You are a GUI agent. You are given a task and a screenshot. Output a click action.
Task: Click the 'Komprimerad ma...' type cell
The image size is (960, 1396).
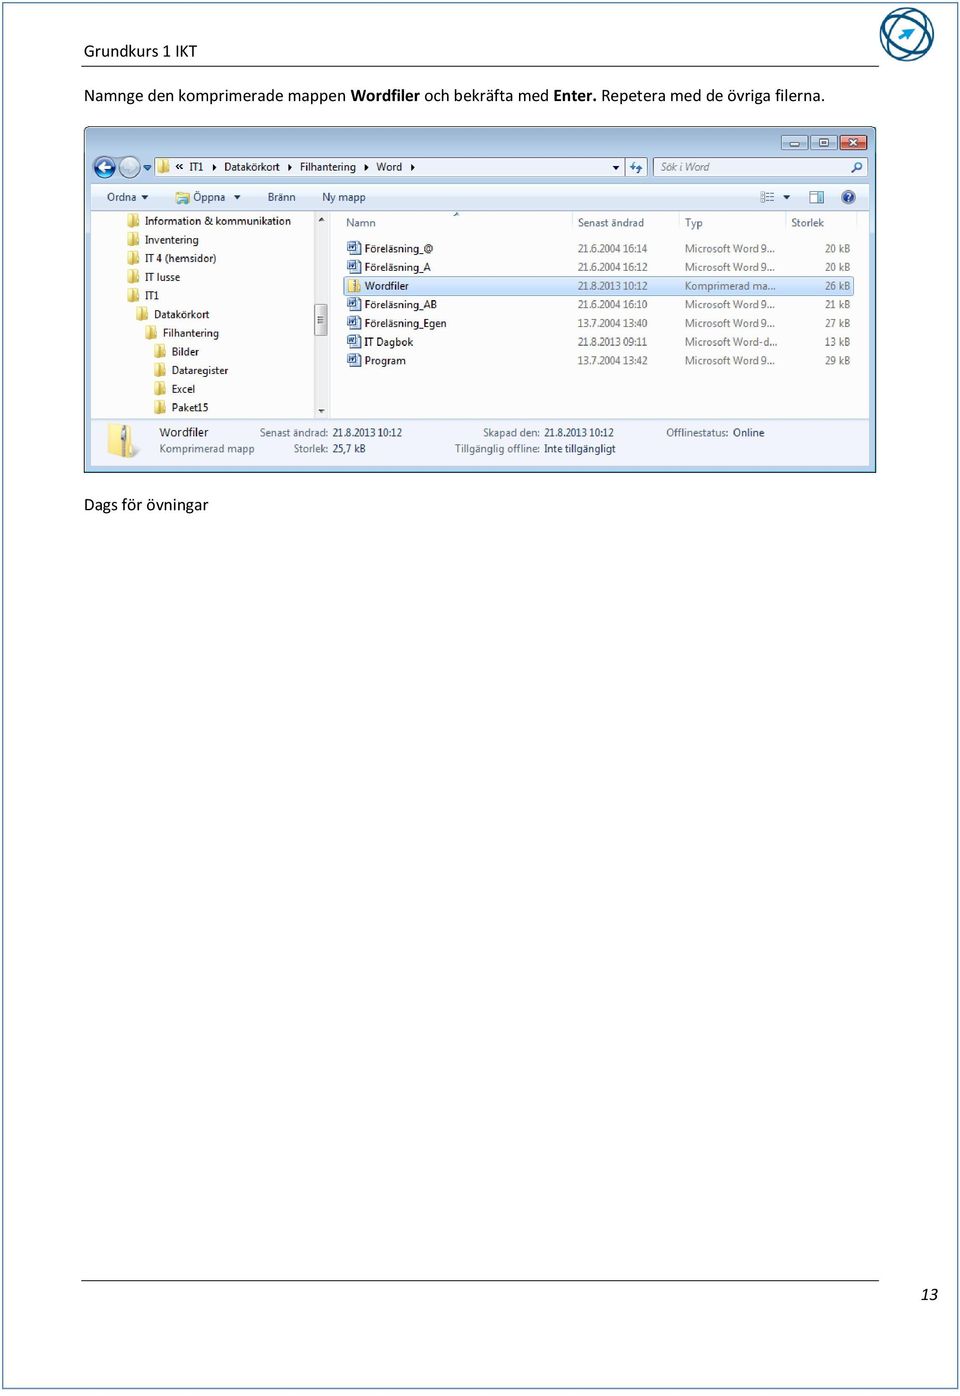(x=729, y=286)
